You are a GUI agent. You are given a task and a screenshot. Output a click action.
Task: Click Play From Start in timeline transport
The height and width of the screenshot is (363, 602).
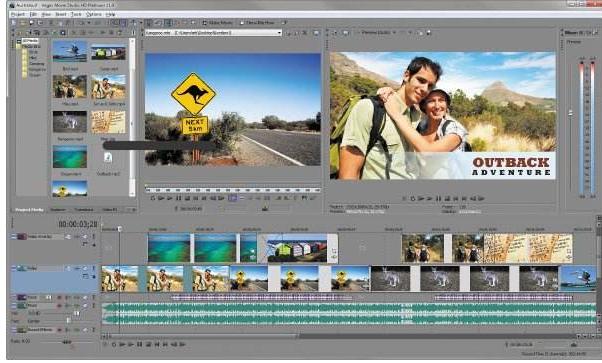122,345
